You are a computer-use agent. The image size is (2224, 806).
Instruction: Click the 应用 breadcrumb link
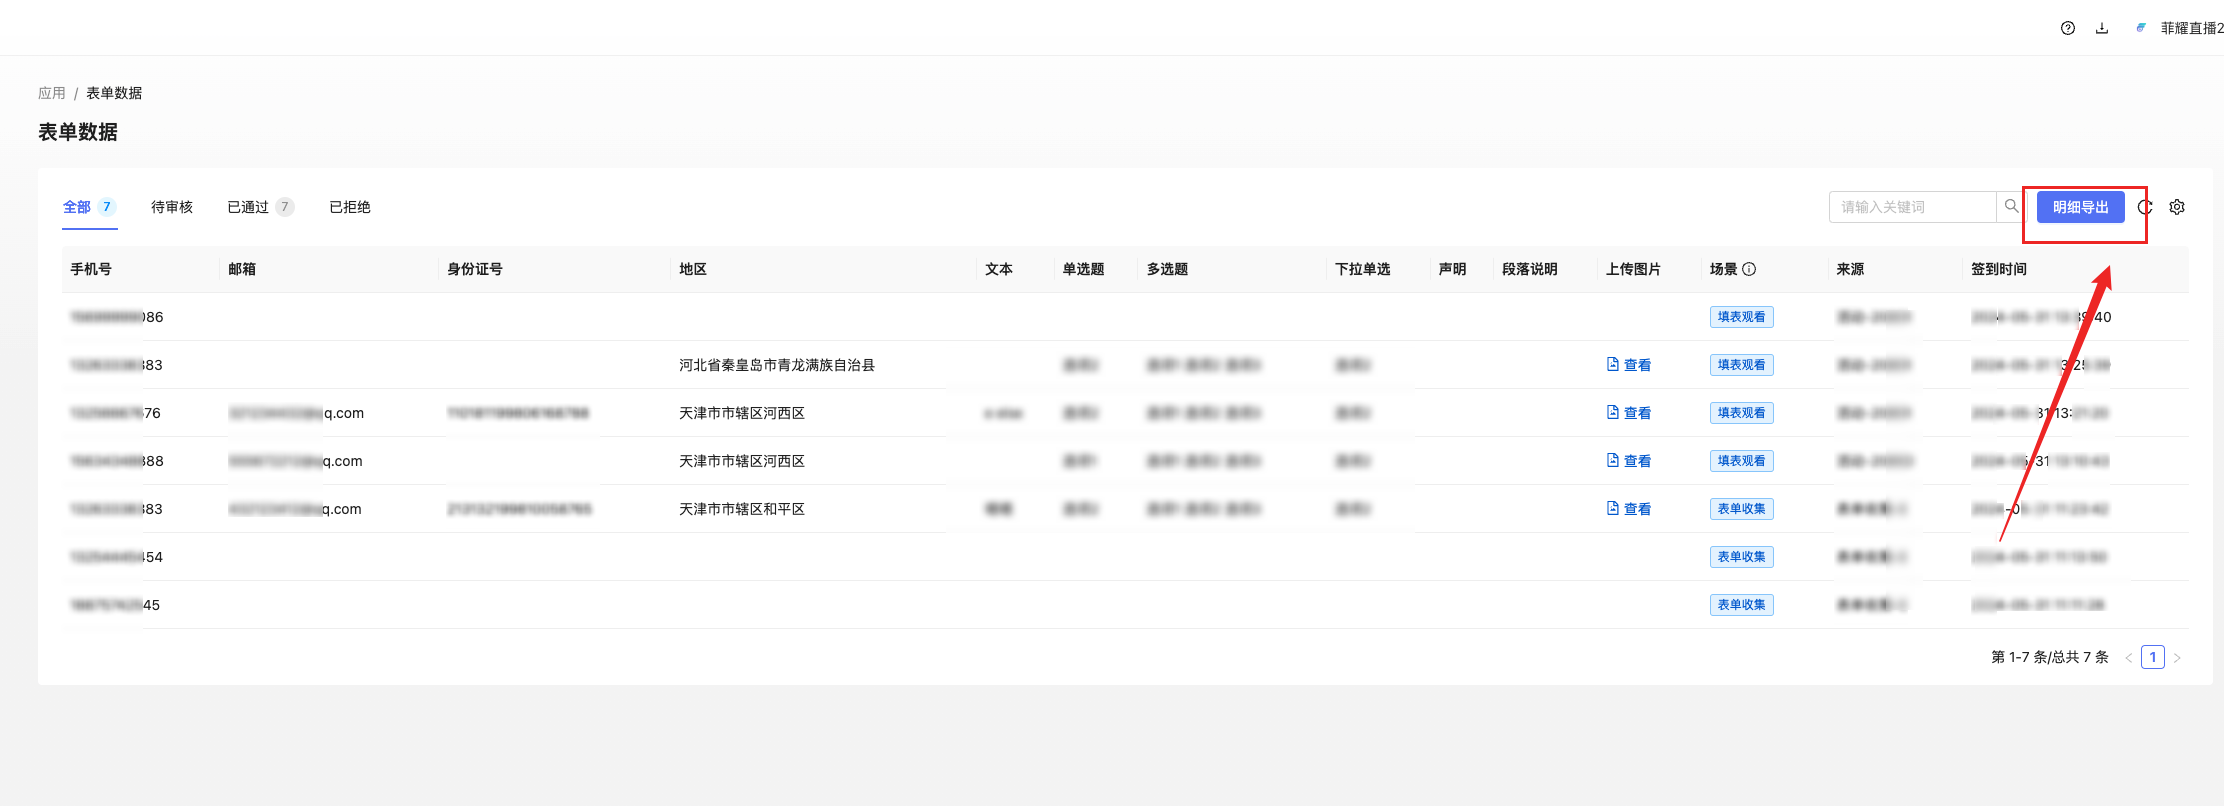click(52, 93)
